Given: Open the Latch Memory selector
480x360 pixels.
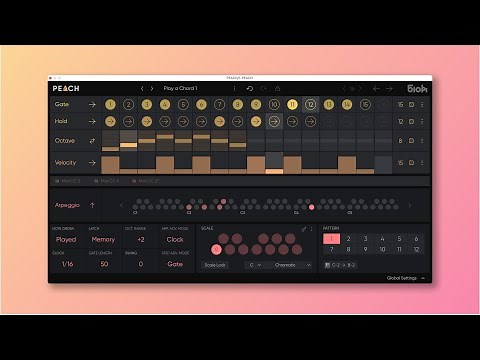Looking at the screenshot, I should click(103, 240).
